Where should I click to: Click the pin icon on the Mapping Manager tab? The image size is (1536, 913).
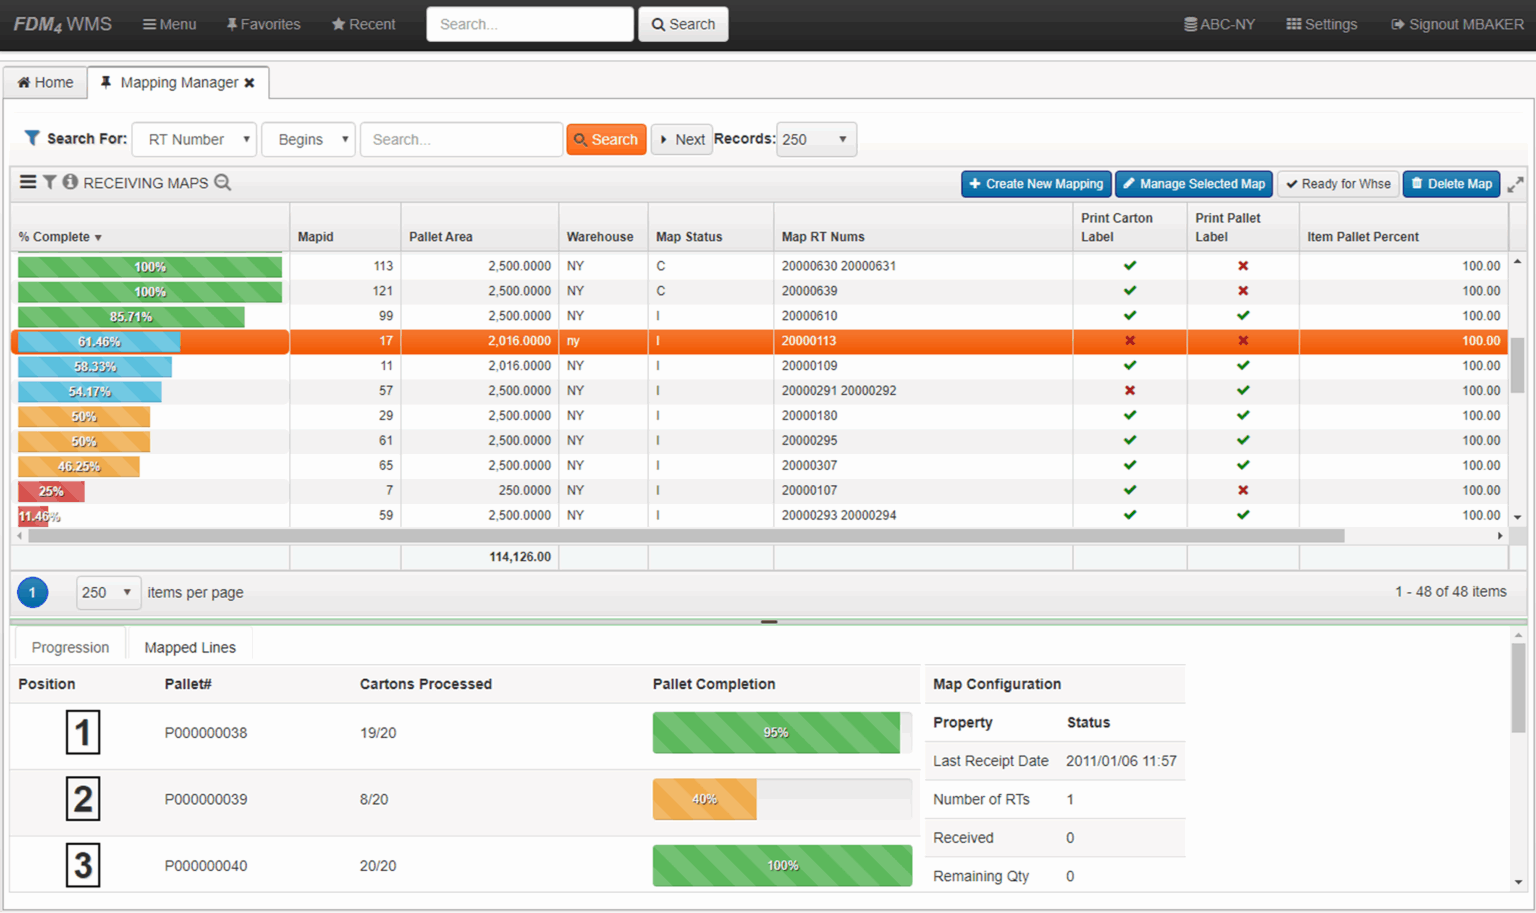tap(106, 83)
